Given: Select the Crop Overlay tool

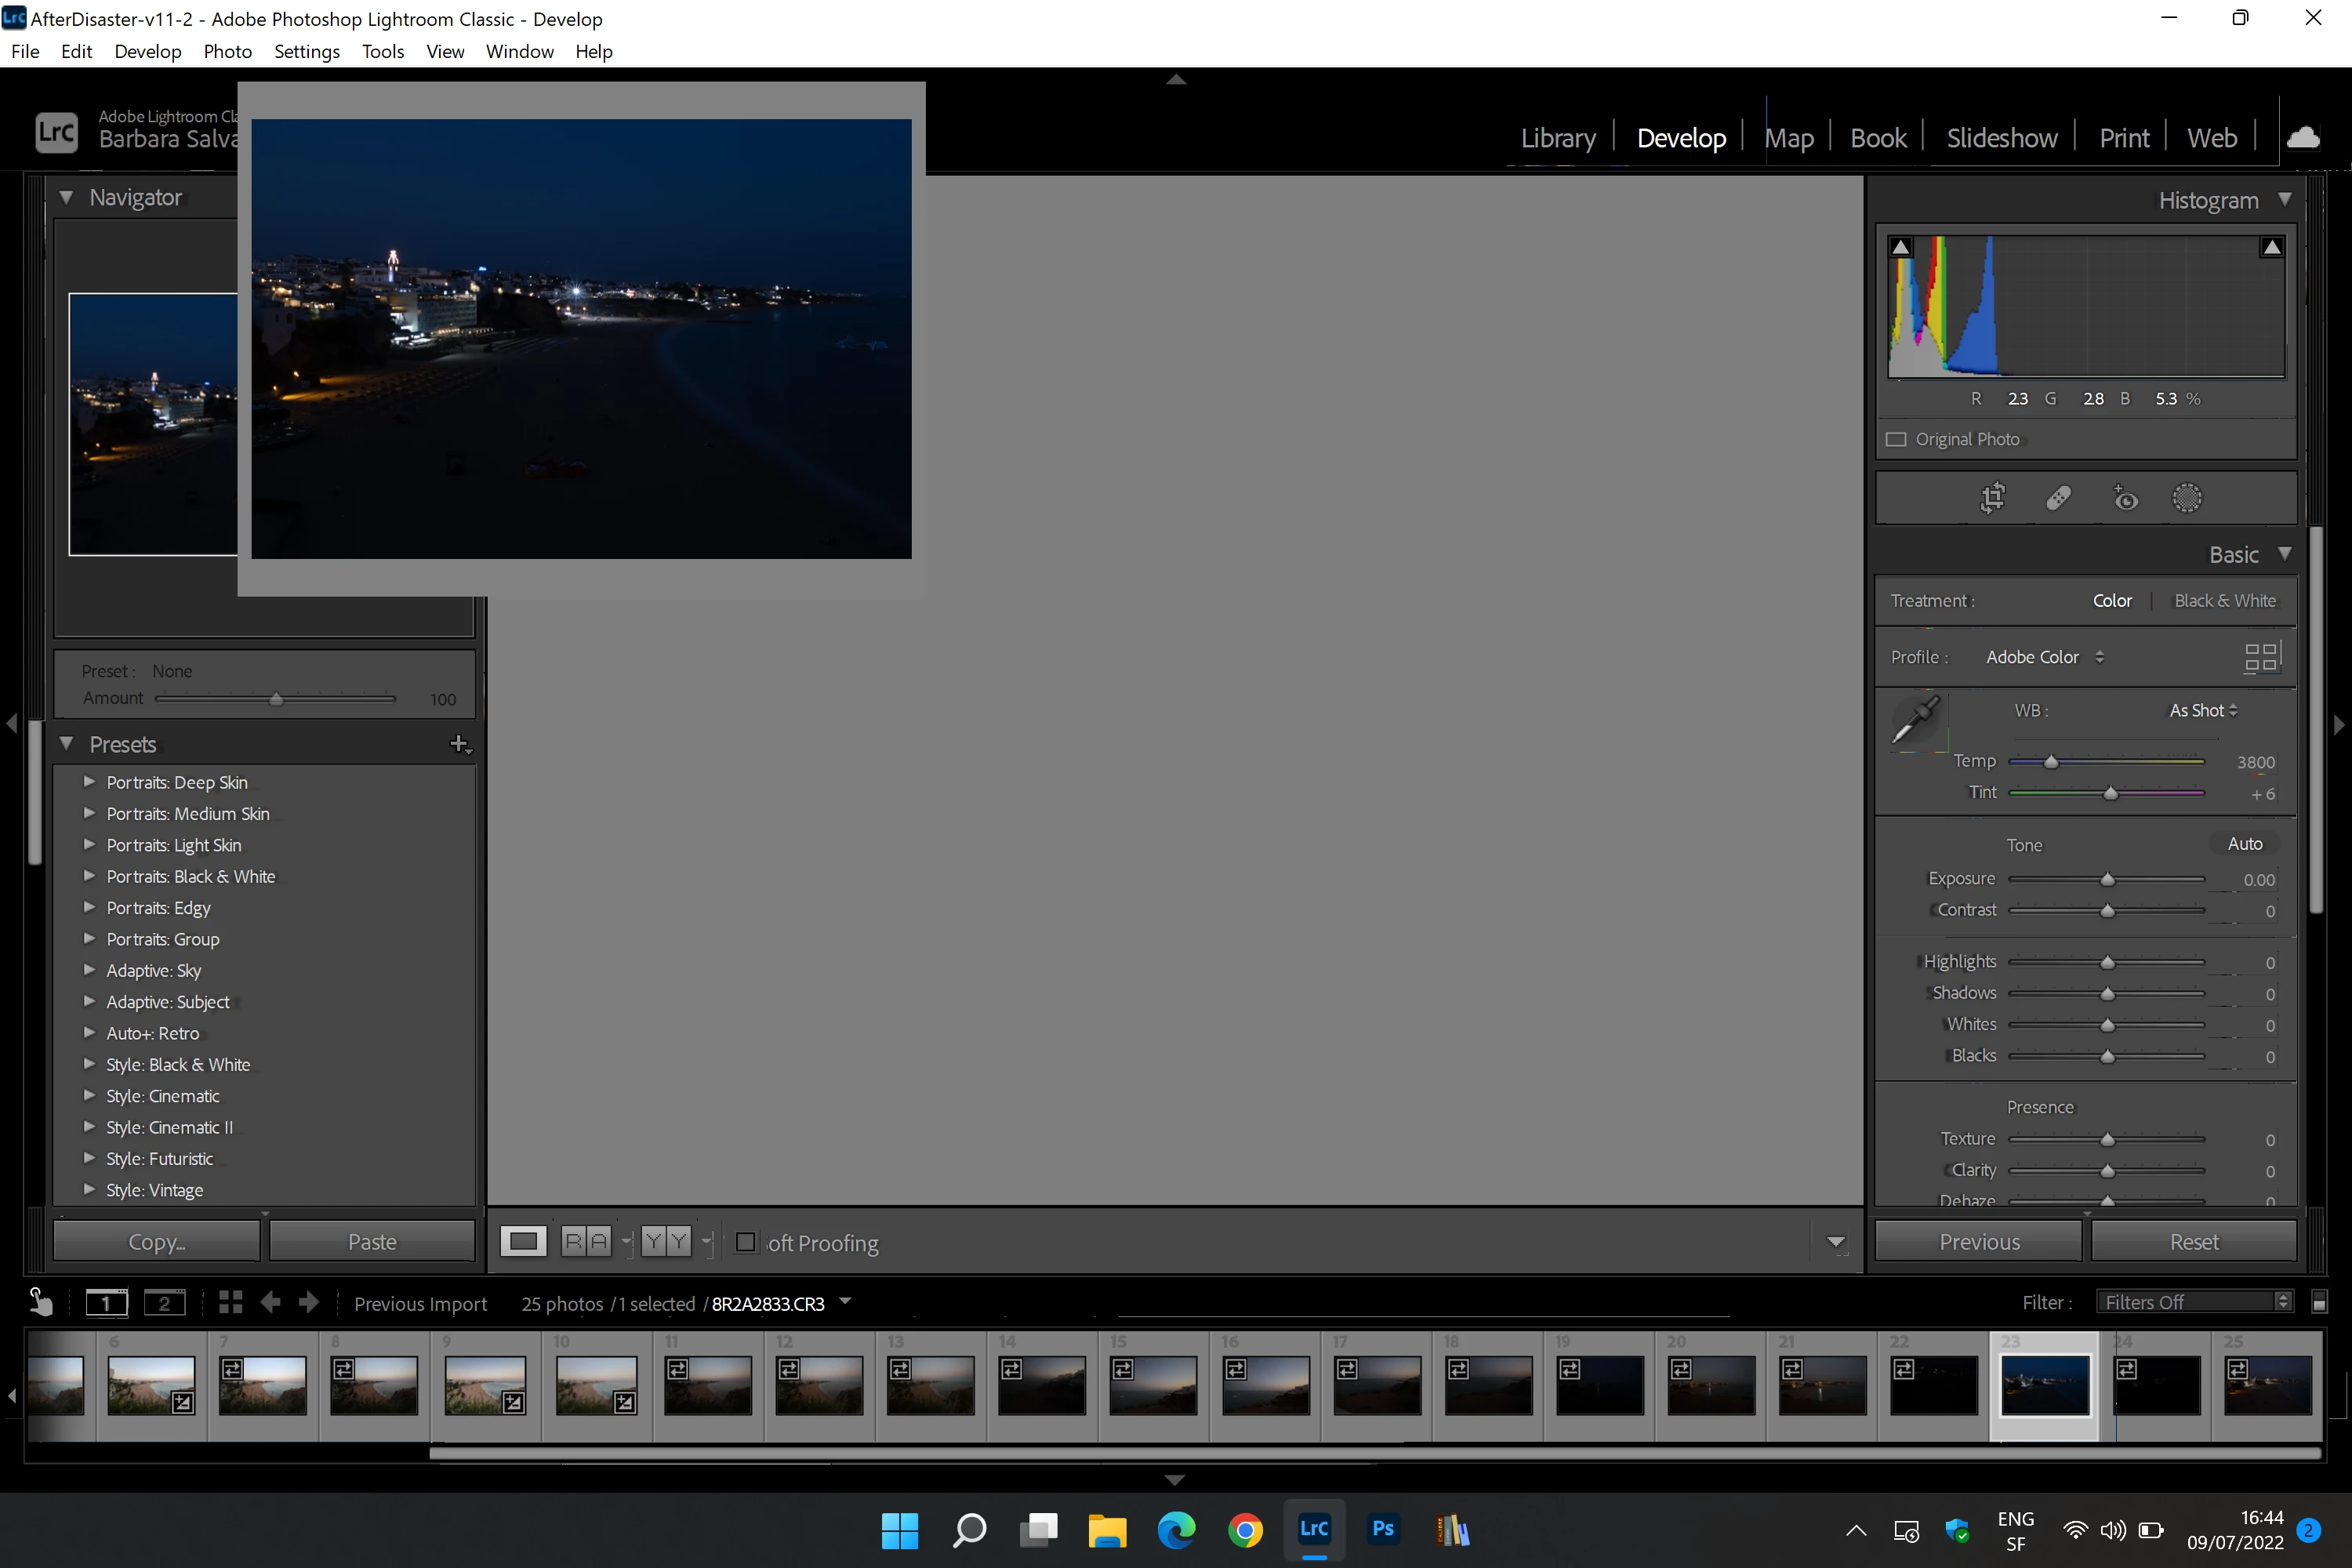Looking at the screenshot, I should click(x=1992, y=497).
